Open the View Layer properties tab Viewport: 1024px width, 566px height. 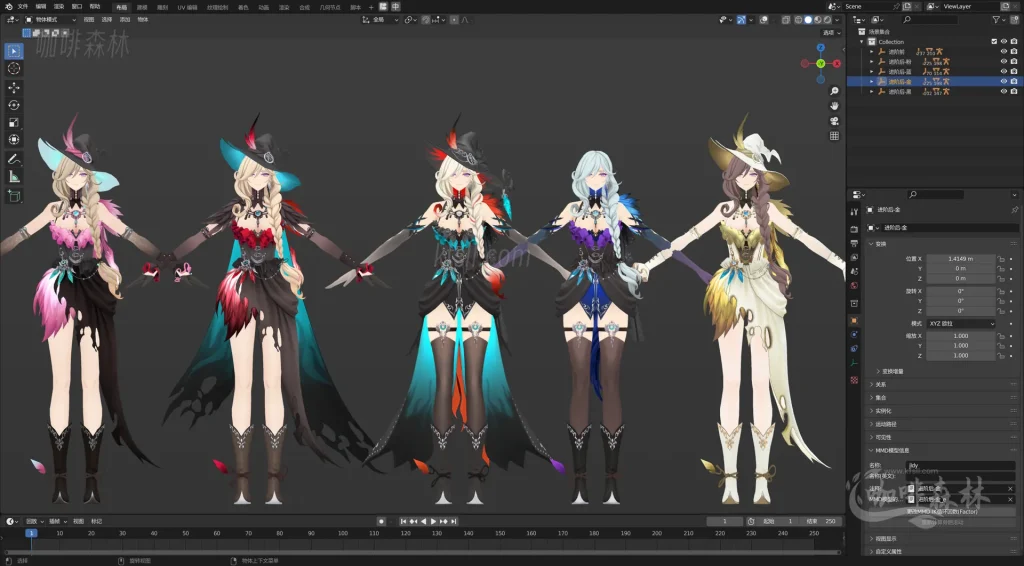(x=854, y=257)
